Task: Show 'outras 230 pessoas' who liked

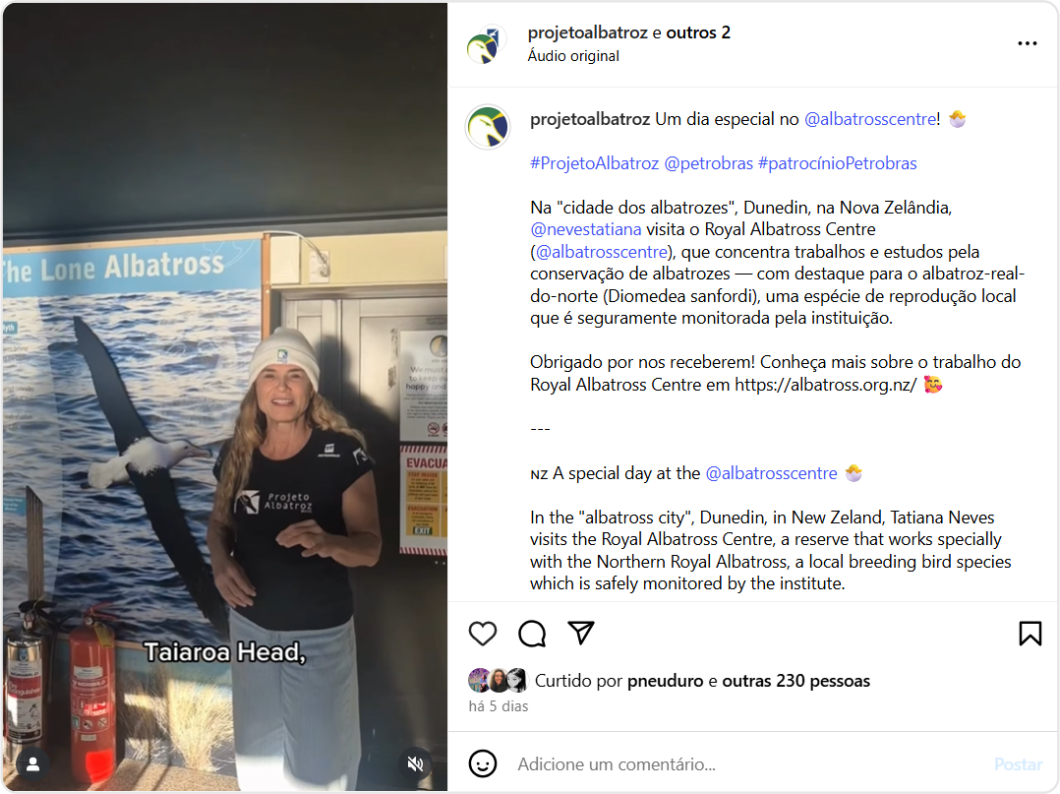Action: coord(796,680)
